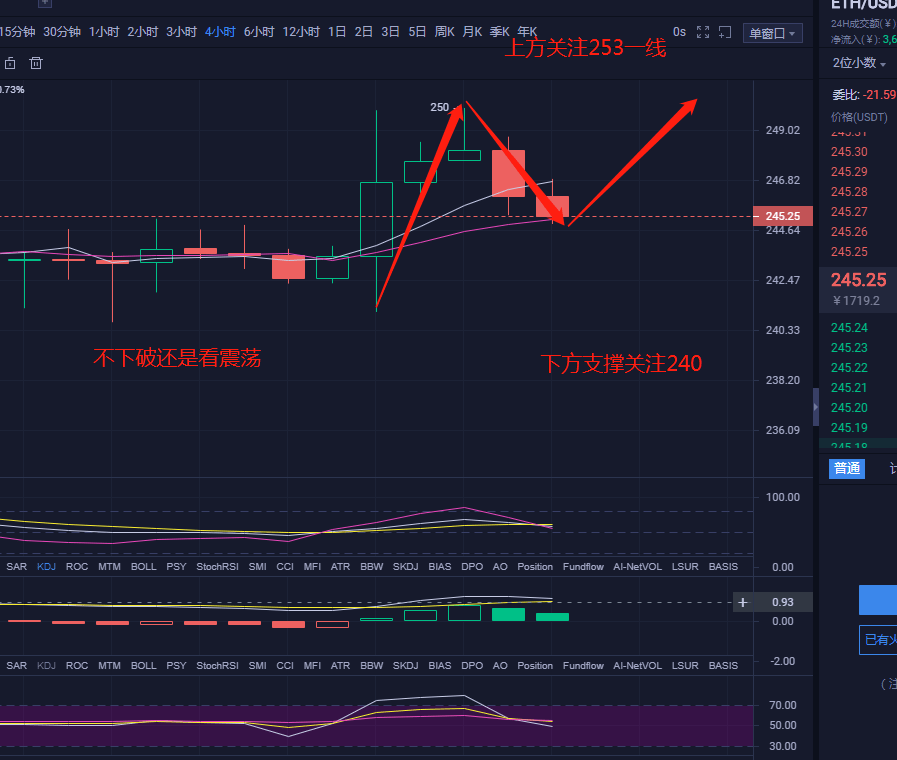Screen dimensions: 897x760
Task: Click the plus icon beside the 0.93 value
Action: (x=742, y=602)
